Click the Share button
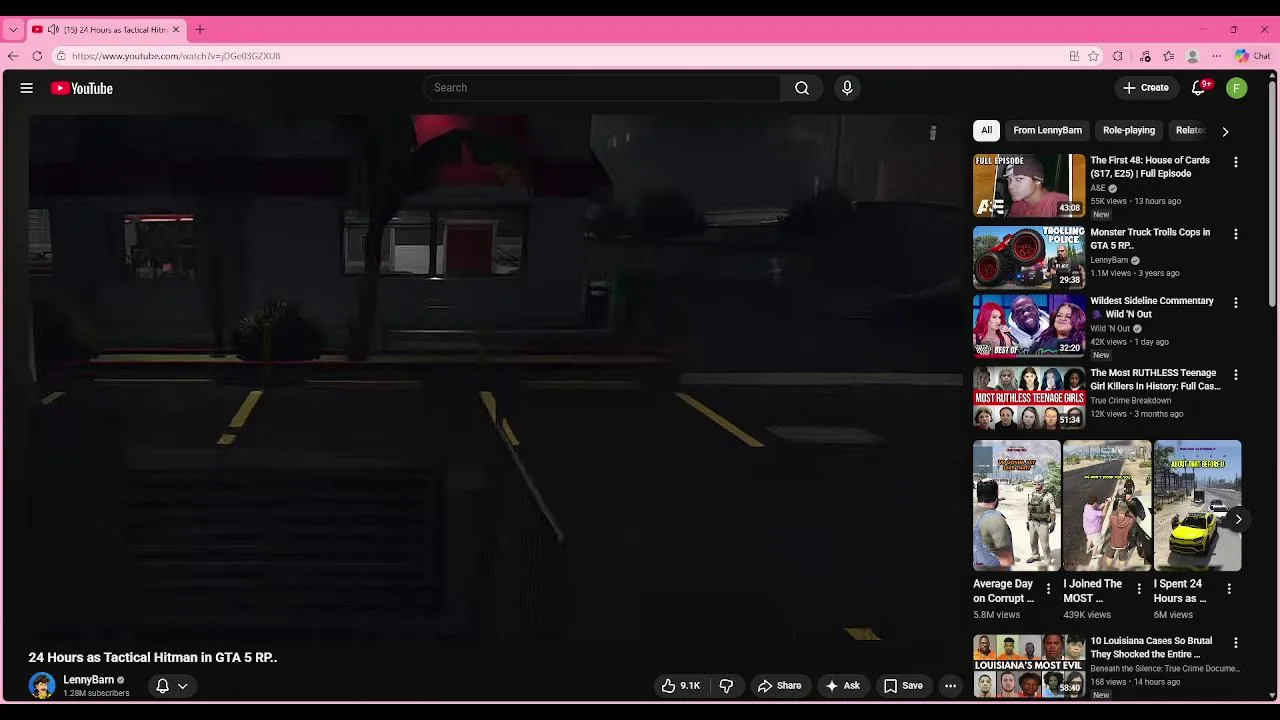 pyautogui.click(x=779, y=686)
